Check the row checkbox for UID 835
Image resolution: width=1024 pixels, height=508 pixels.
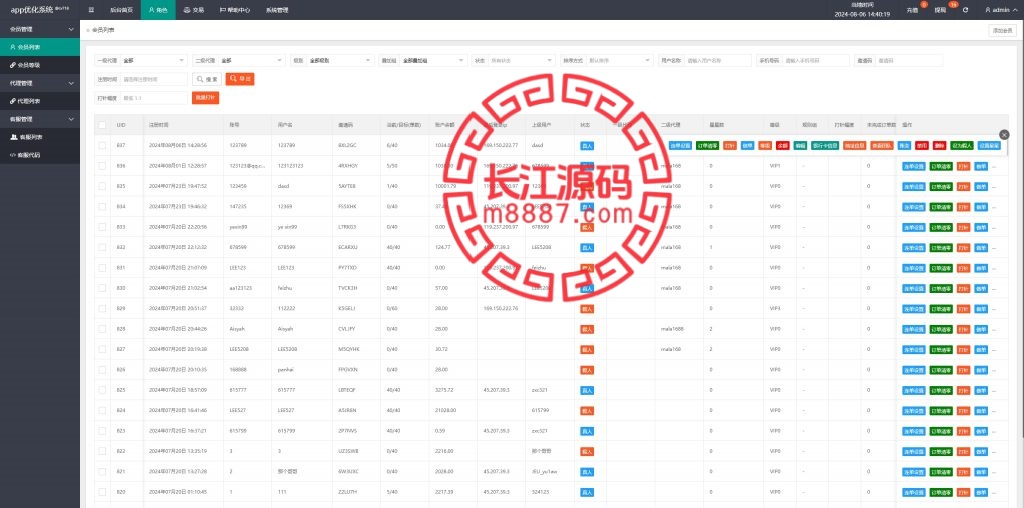(102, 186)
